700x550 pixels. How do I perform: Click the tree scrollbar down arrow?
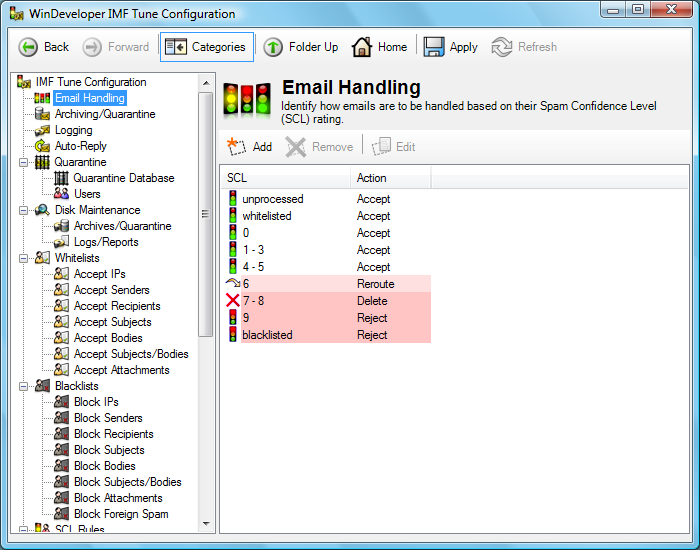pyautogui.click(x=206, y=524)
